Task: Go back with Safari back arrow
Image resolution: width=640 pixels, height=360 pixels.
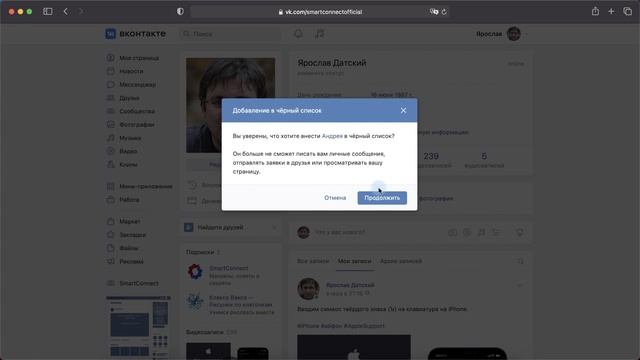Action: [x=66, y=11]
